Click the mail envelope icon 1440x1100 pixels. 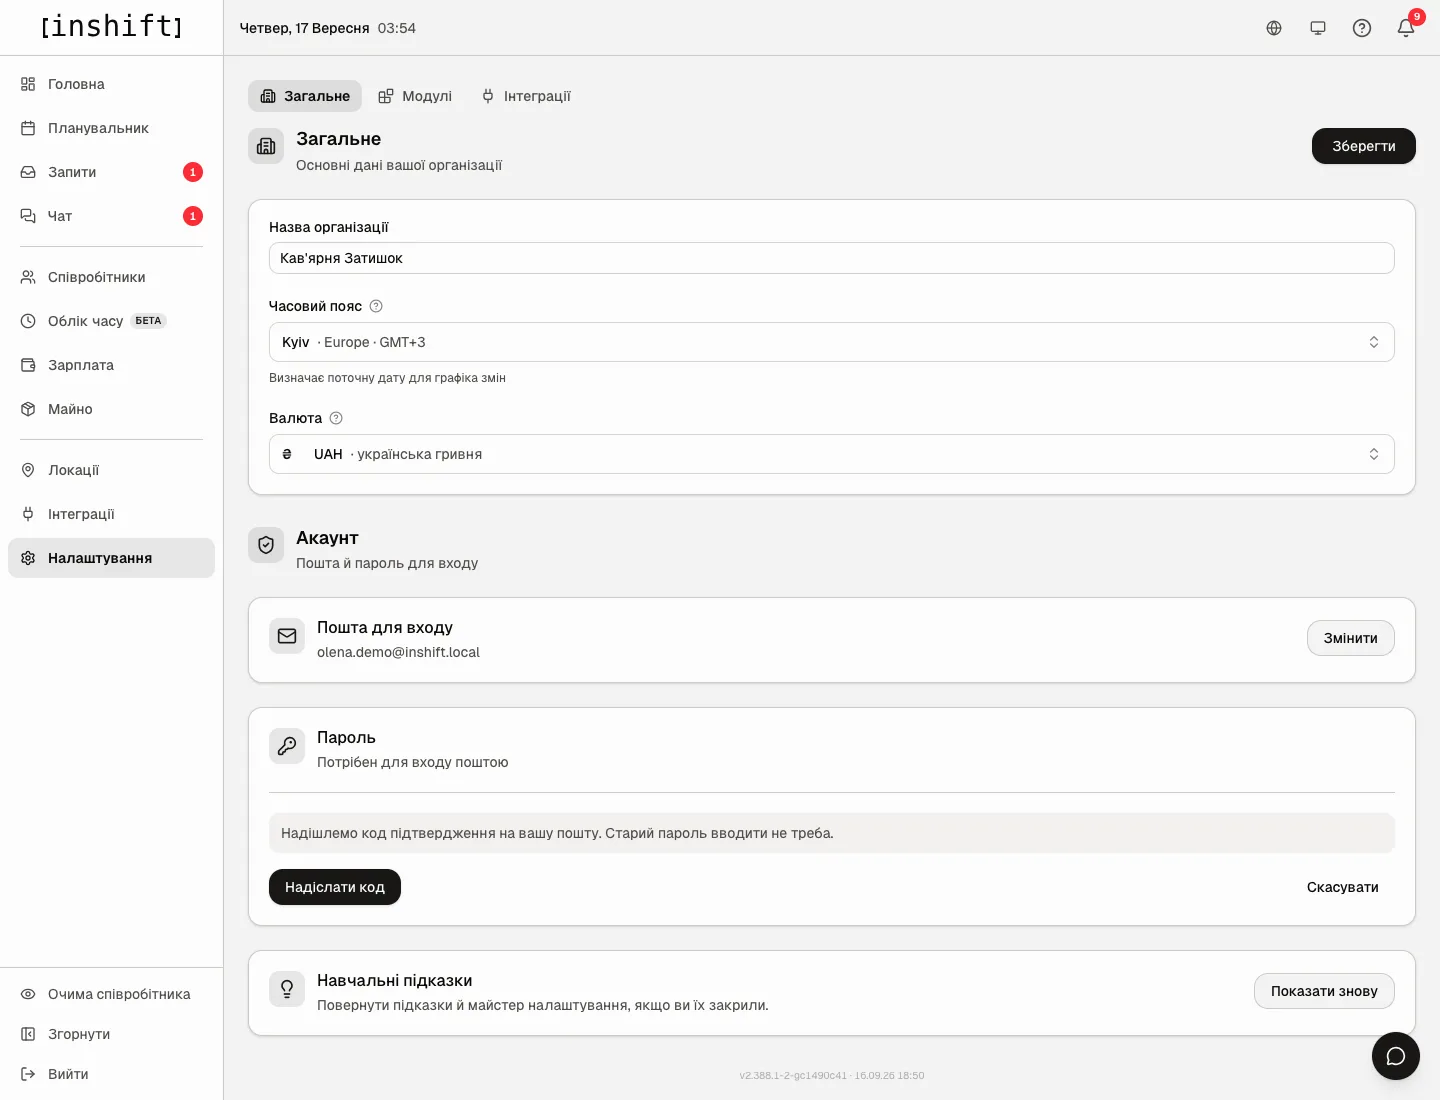pyautogui.click(x=287, y=636)
